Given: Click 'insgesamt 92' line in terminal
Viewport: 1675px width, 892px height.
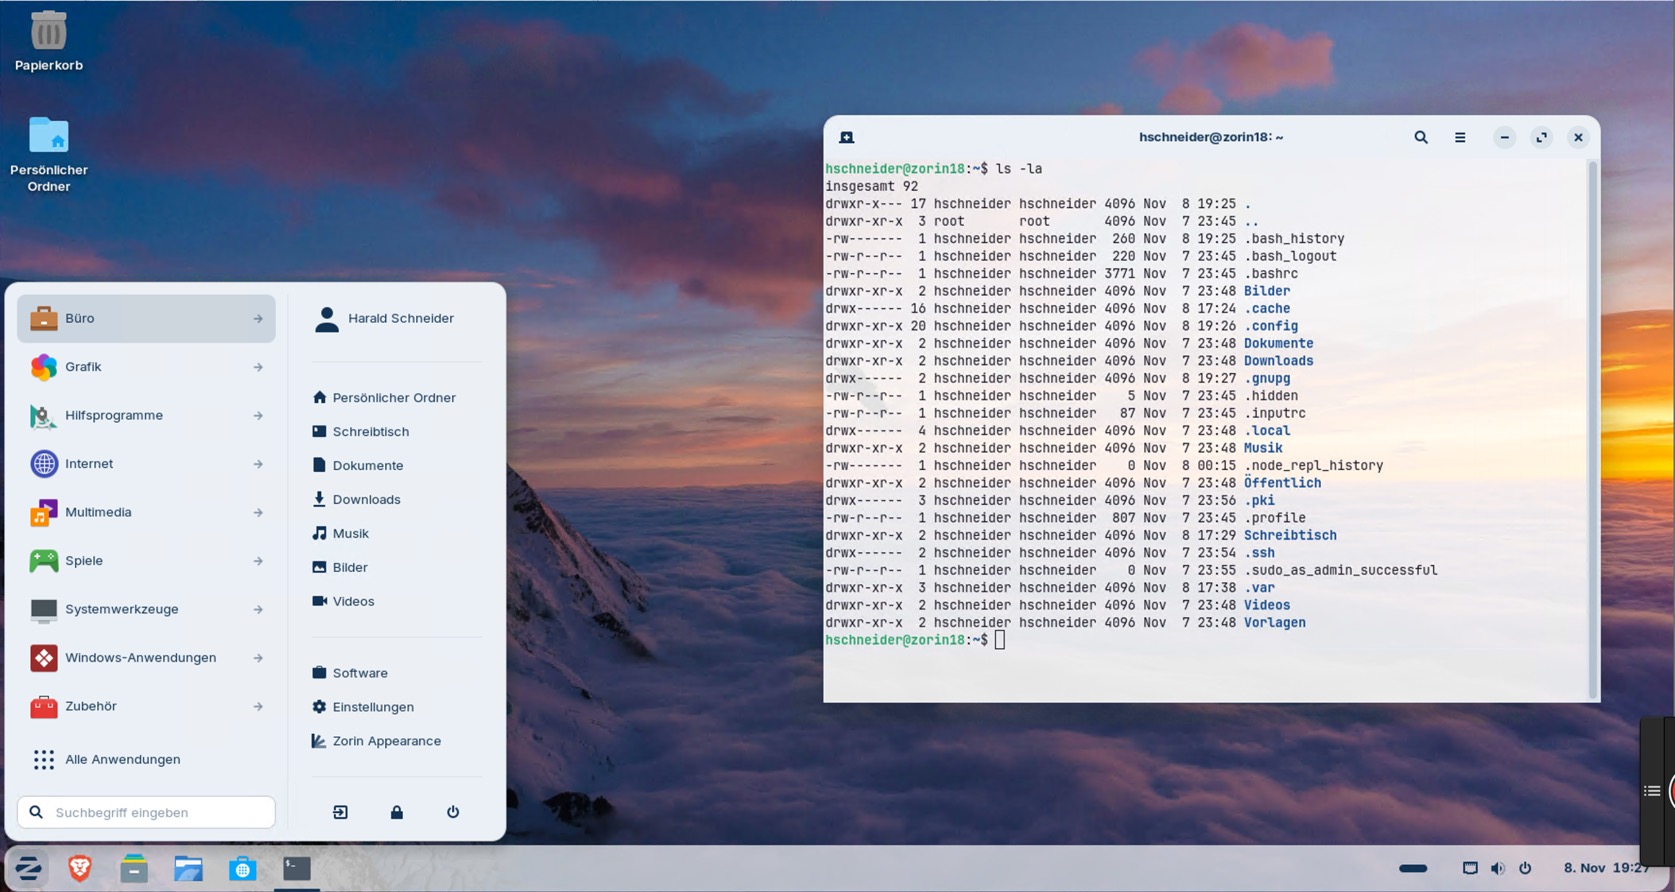Looking at the screenshot, I should [872, 187].
